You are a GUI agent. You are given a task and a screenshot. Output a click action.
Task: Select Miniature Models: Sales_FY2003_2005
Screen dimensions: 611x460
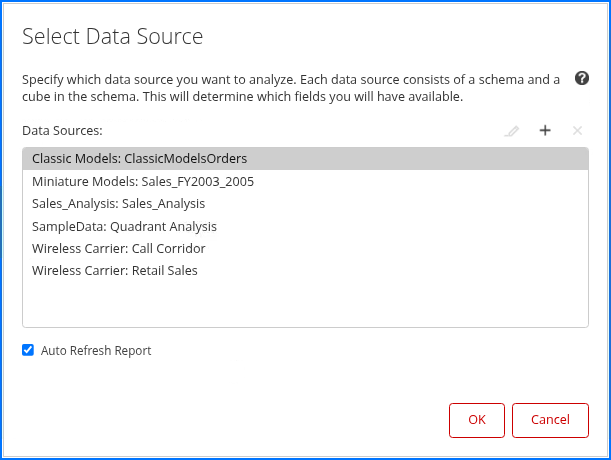click(142, 182)
